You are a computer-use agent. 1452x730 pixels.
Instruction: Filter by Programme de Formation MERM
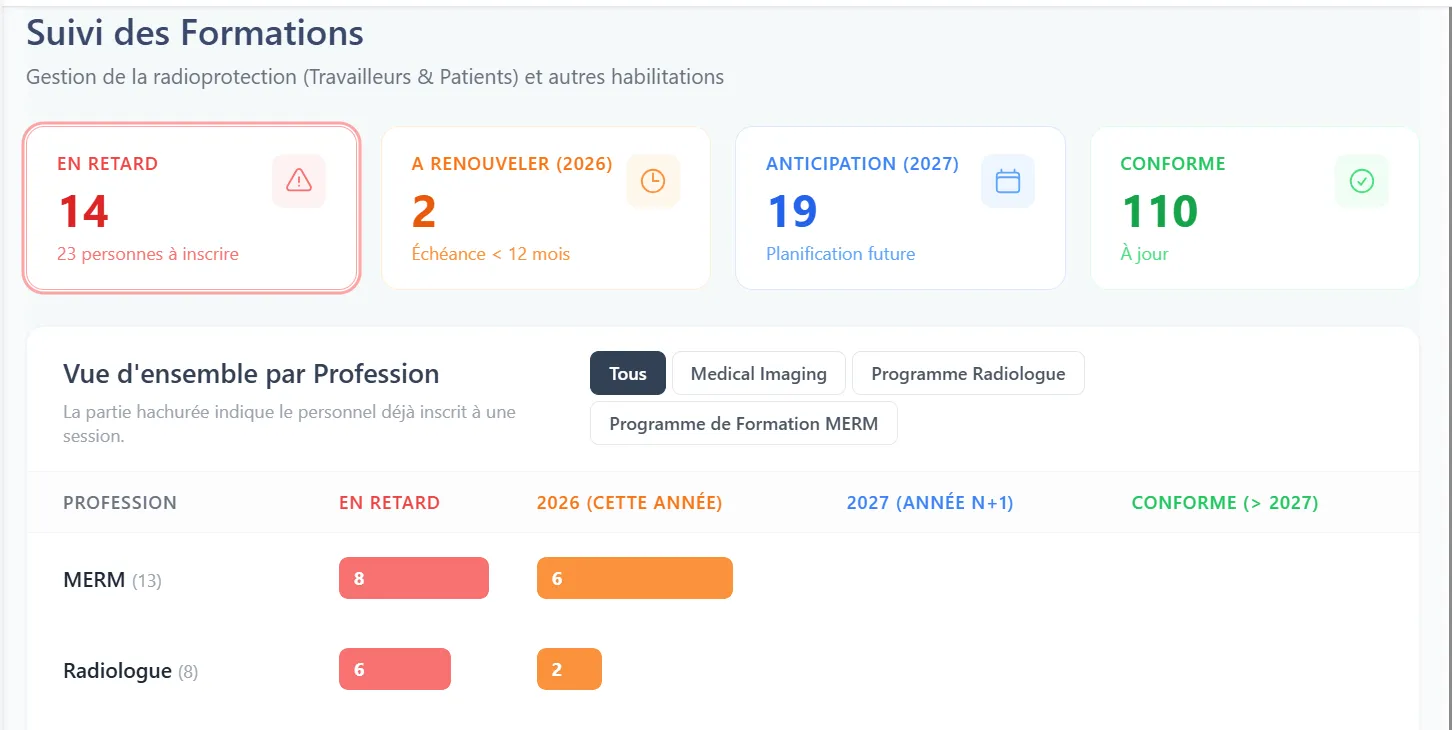744,423
